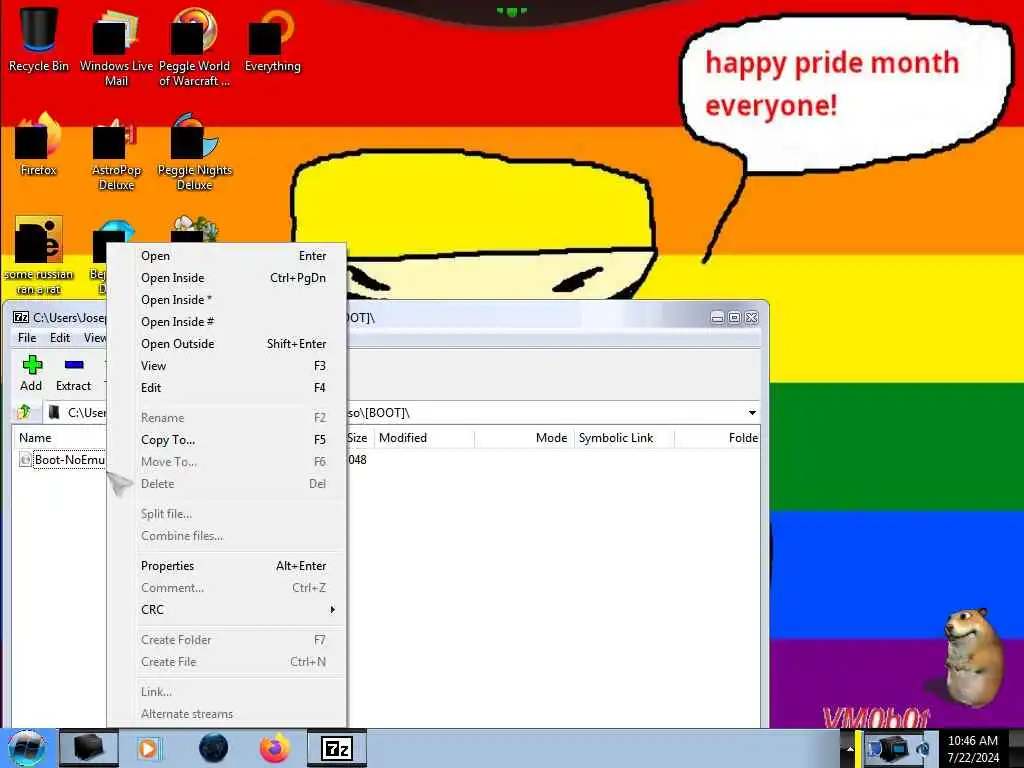
Task: Open the Edit menu in 7-Zip menu bar
Action: (60, 338)
